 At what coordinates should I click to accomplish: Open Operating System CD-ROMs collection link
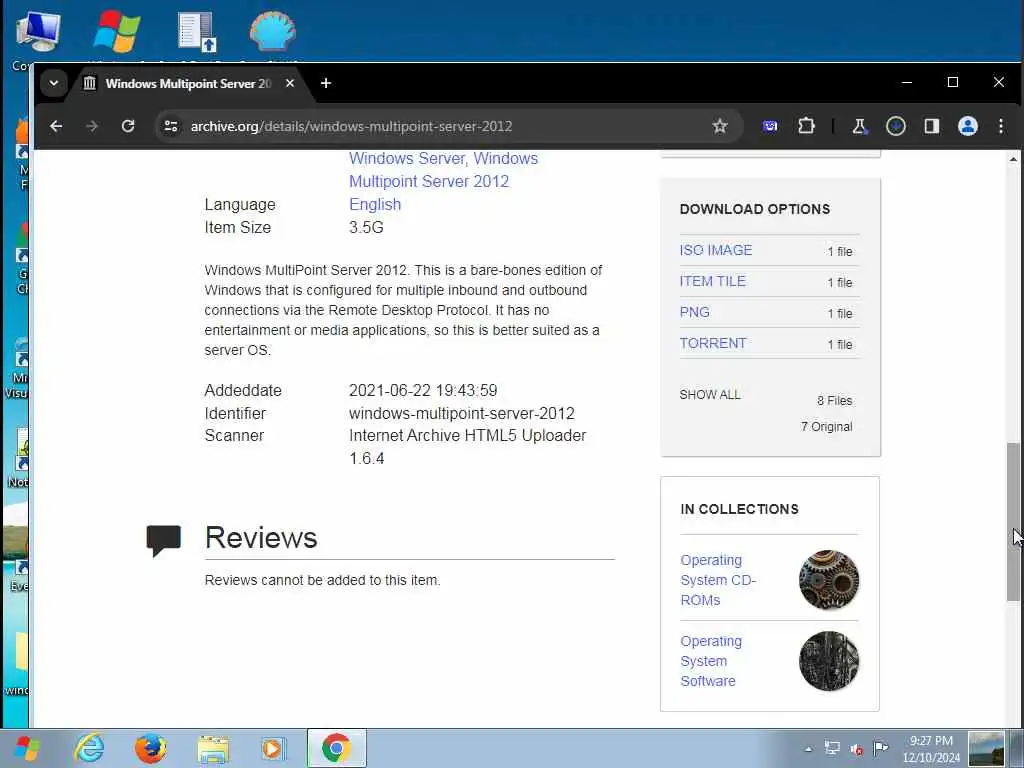click(x=718, y=580)
